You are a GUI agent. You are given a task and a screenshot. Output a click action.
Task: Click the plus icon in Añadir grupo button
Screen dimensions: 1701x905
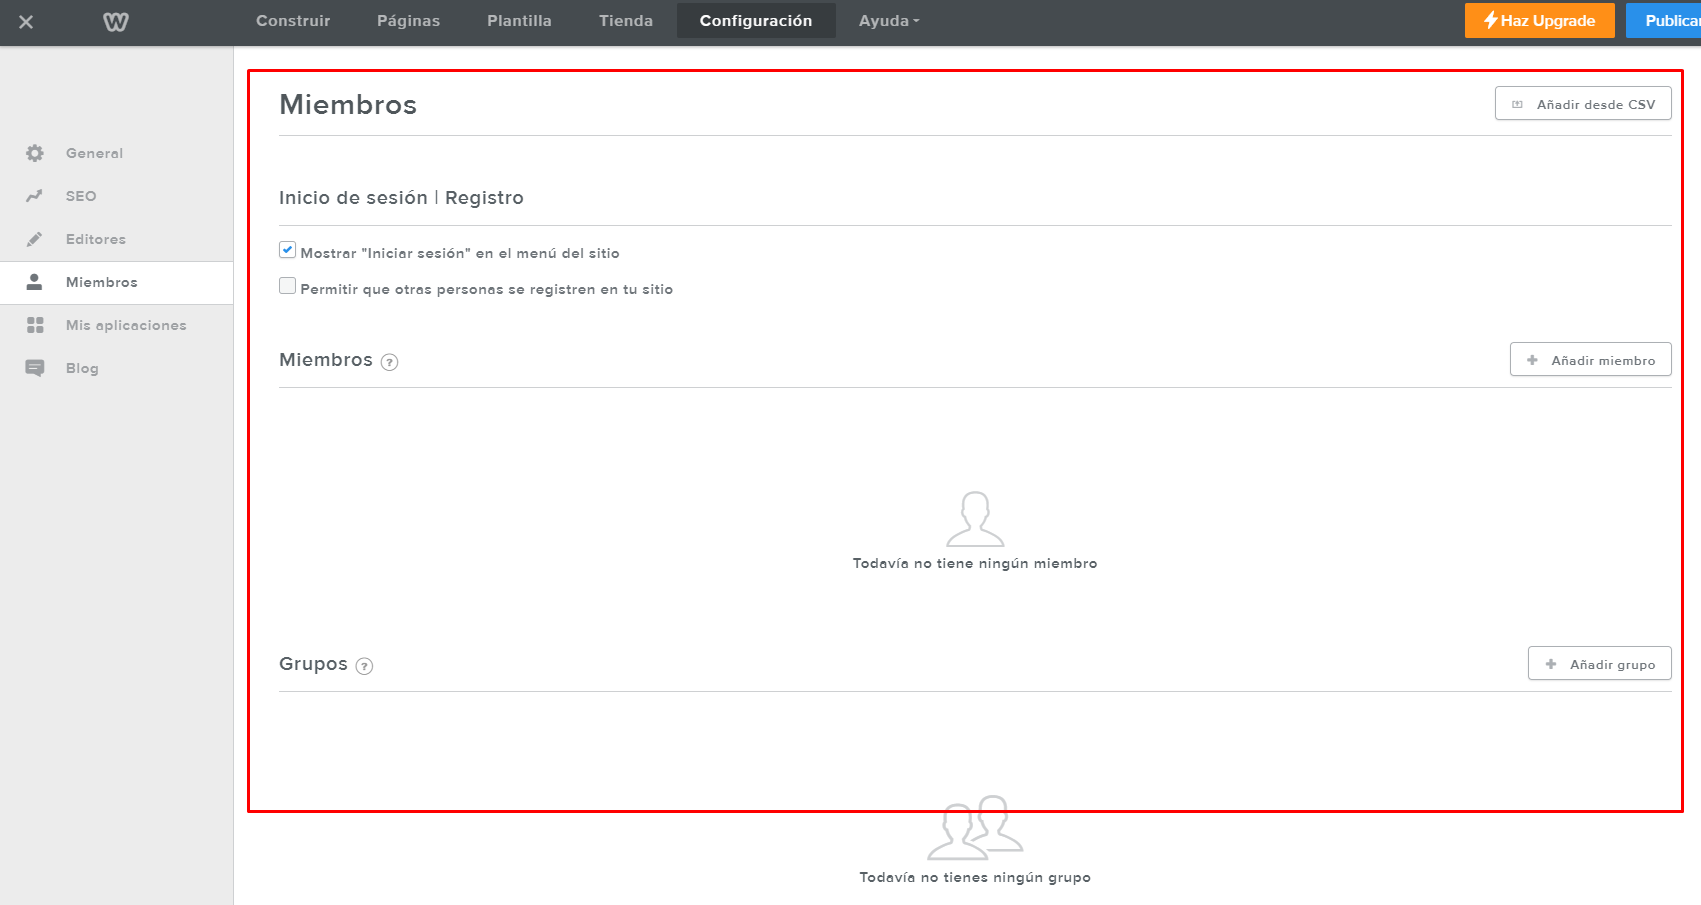[1551, 664]
